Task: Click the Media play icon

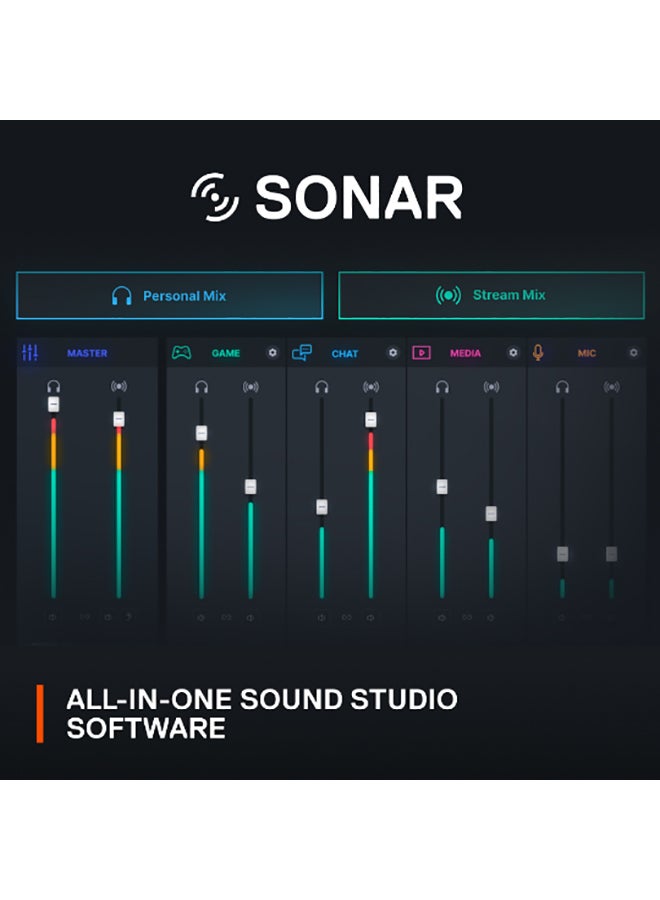Action: point(421,352)
